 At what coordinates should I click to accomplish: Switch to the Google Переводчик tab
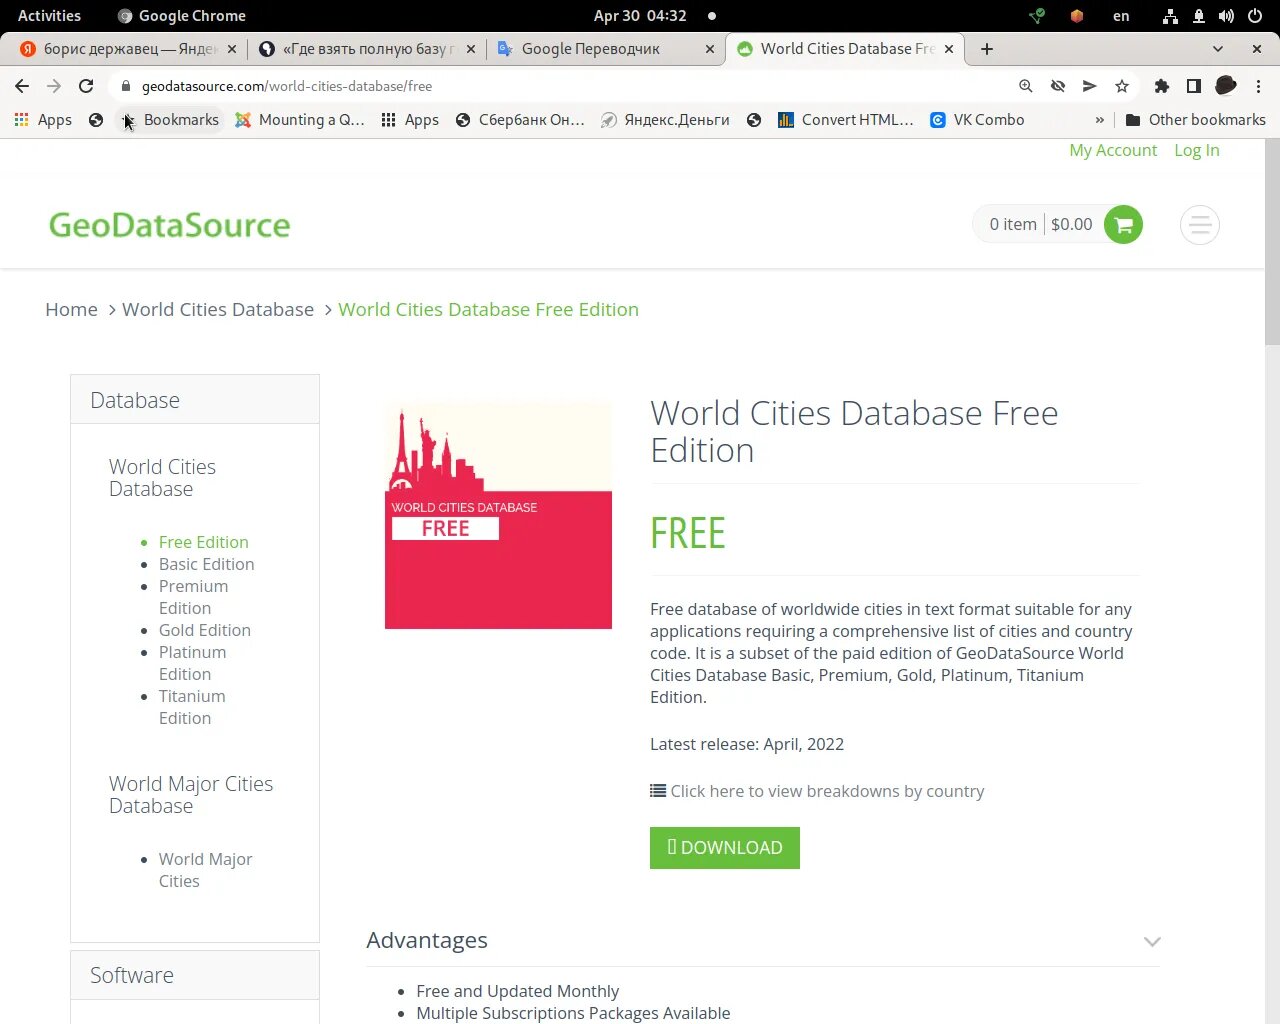606,49
